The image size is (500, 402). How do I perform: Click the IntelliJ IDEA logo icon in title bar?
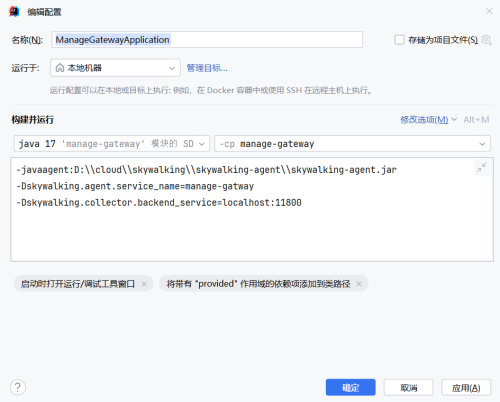coord(14,12)
